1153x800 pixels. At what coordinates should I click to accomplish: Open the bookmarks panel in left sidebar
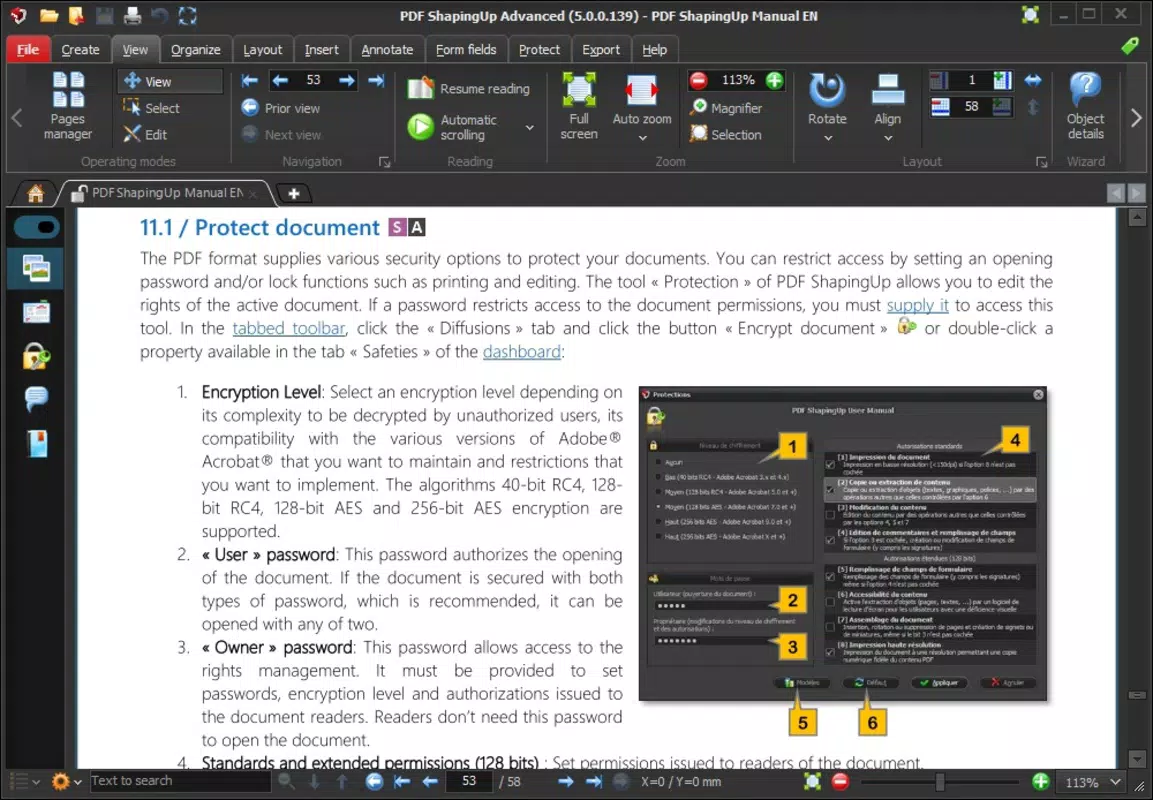(36, 443)
